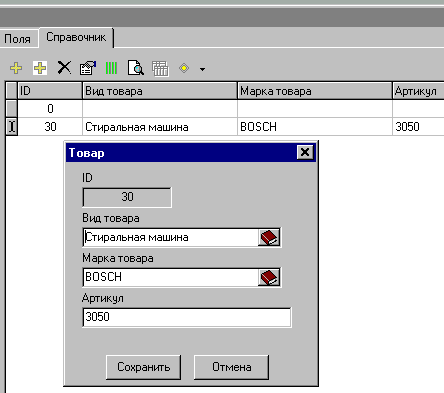Click the Стиральная машина cell in the grid
444x393 pixels.
(160, 127)
